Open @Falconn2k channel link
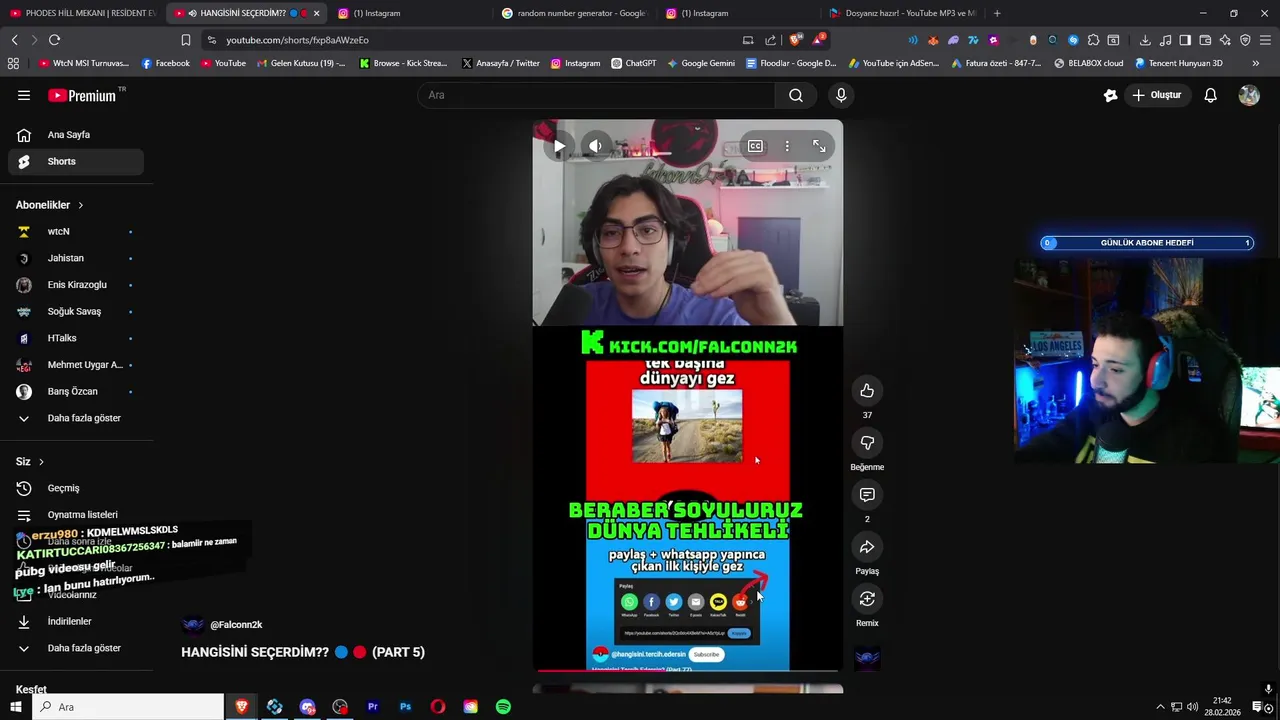The image size is (1280, 720). [x=236, y=625]
